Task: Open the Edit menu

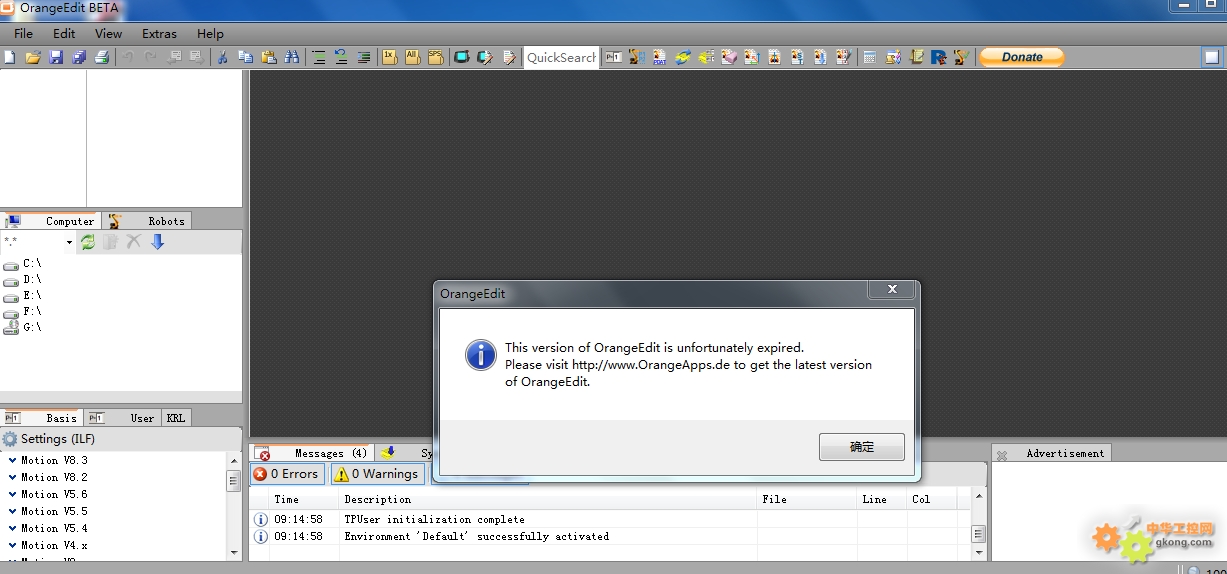Action: (x=64, y=33)
